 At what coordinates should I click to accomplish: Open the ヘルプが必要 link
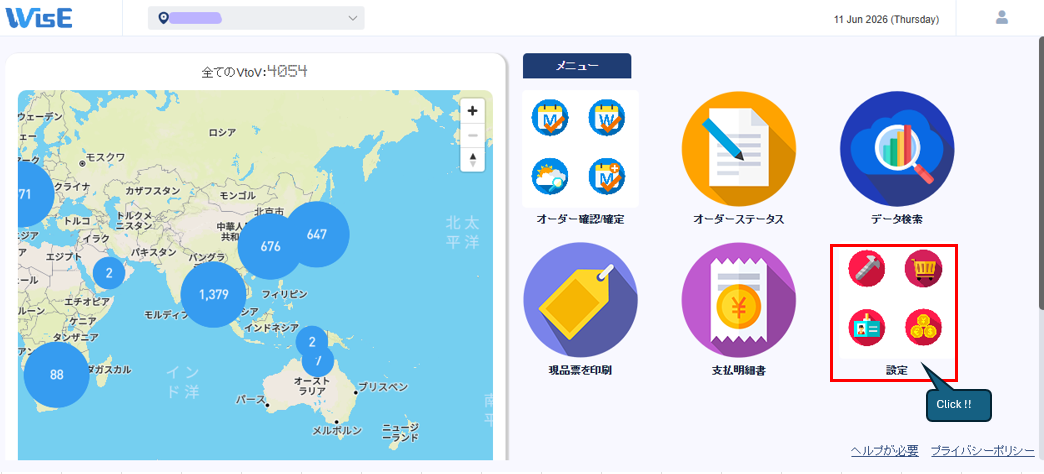[x=884, y=451]
